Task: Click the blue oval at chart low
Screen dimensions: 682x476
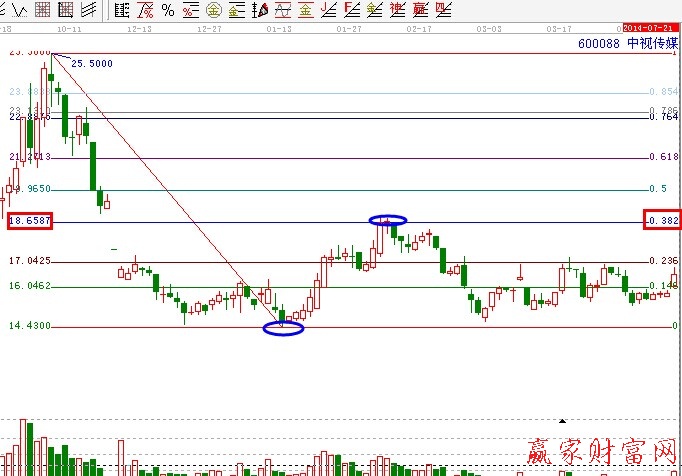Action: point(282,328)
